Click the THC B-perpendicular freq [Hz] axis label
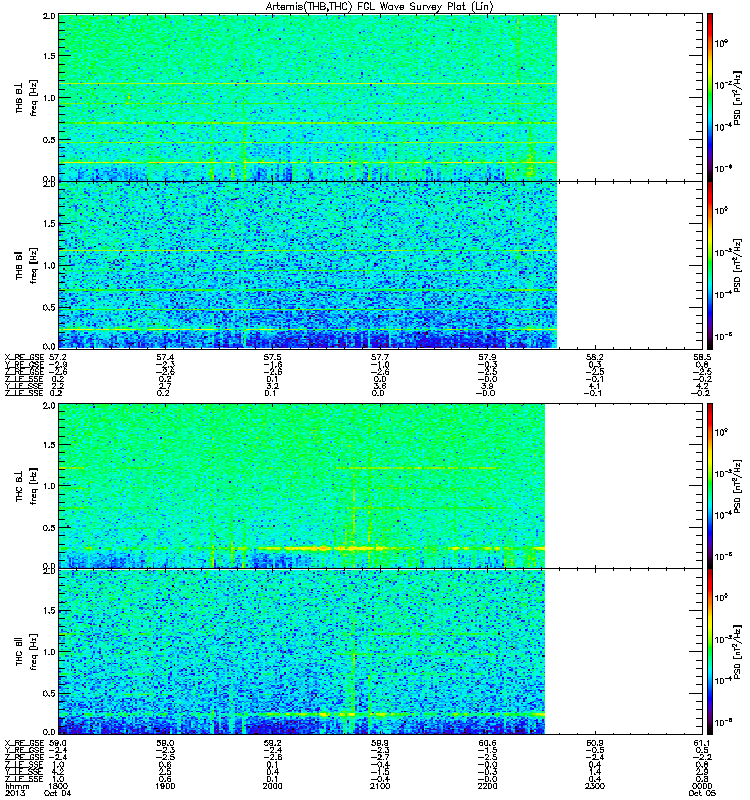Image resolution: width=750 pixels, height=800 pixels. click(x=34, y=486)
